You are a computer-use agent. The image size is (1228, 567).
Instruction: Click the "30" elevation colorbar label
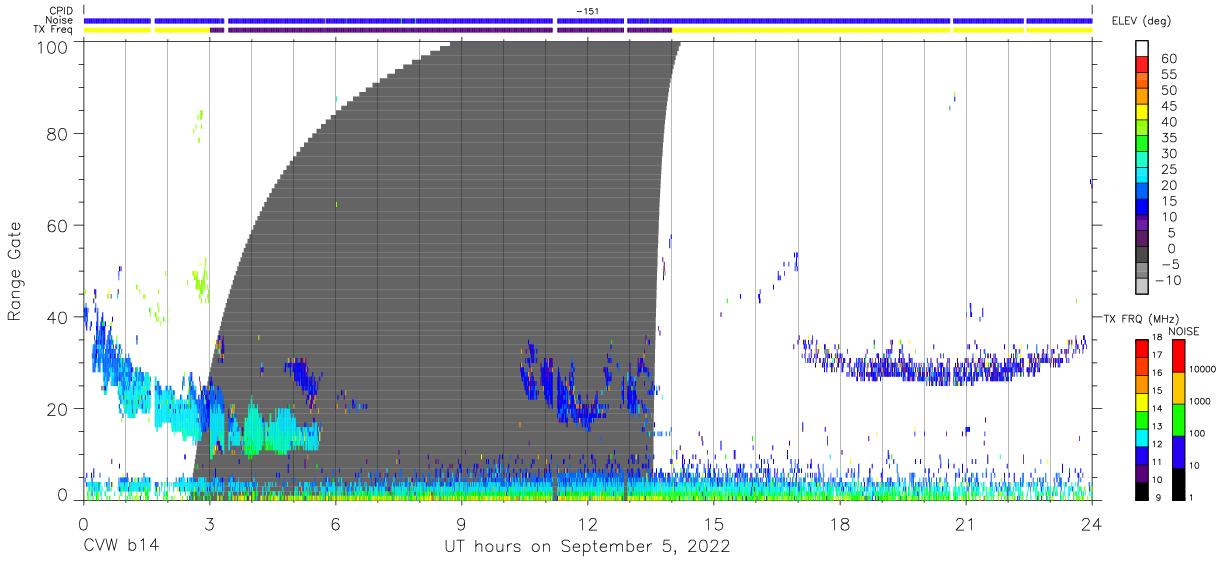pos(1170,154)
